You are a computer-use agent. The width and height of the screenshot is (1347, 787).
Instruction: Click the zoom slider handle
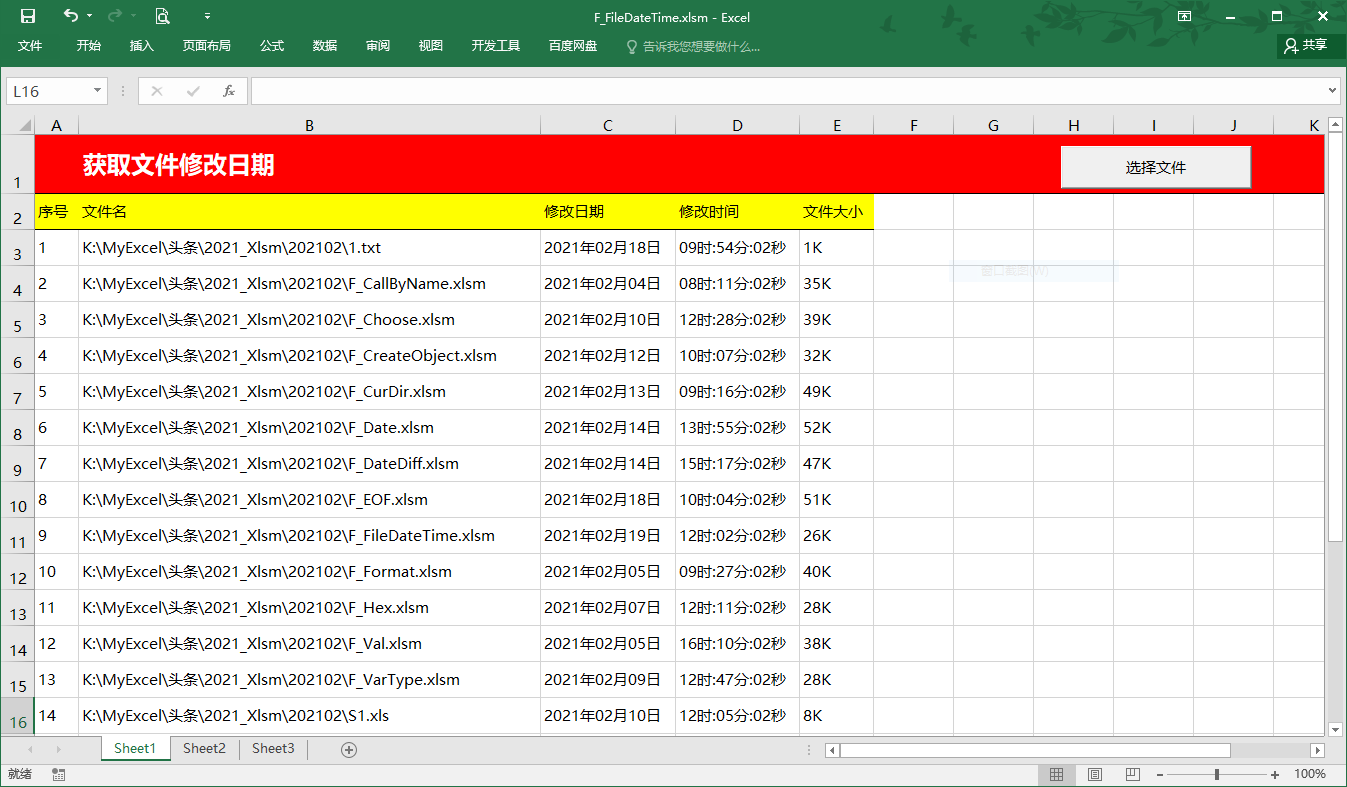coord(1217,775)
